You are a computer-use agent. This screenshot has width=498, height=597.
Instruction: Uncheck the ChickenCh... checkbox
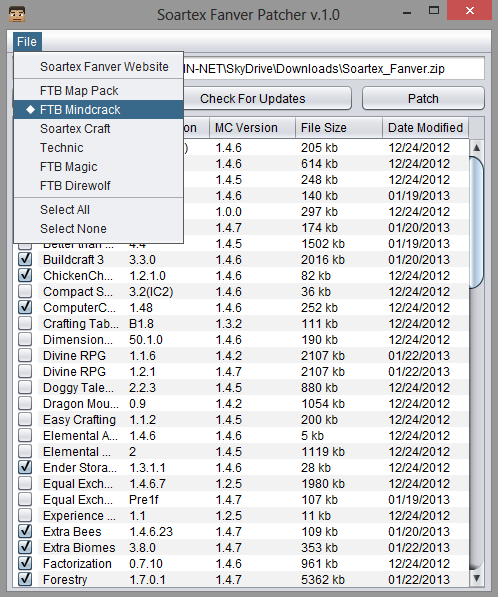[x=25, y=275]
